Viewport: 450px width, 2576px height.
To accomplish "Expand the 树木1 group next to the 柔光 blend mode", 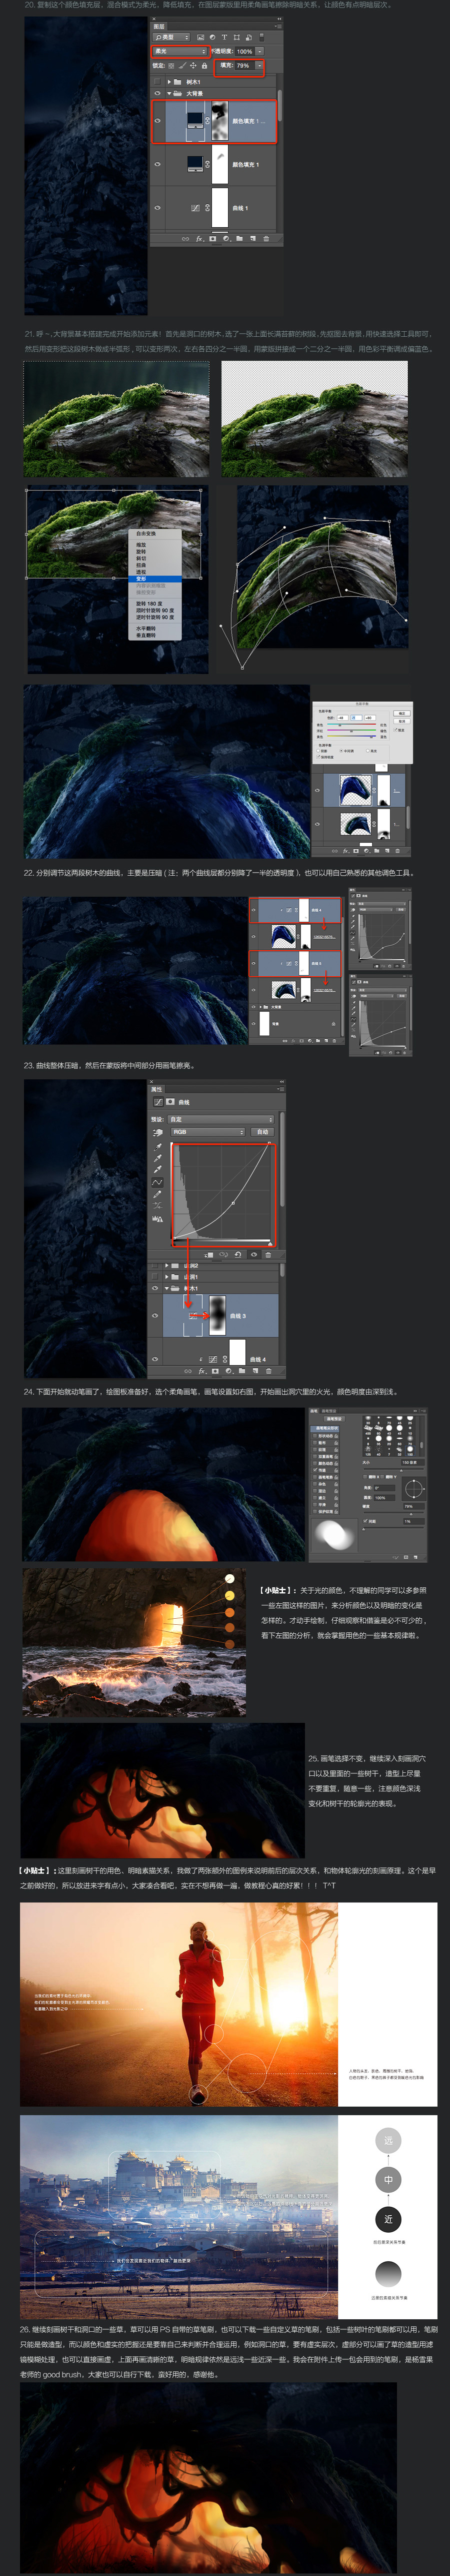I will coord(169,82).
